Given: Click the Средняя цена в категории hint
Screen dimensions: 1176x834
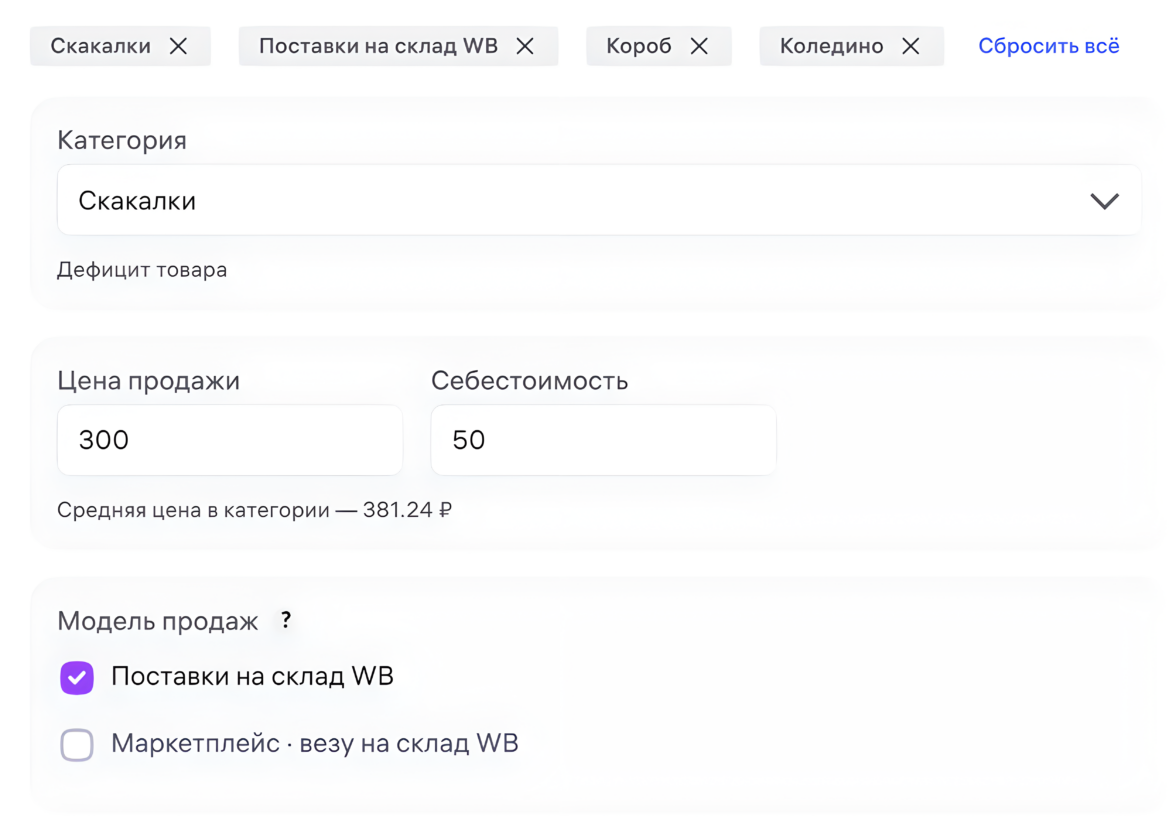Looking at the screenshot, I should 254,510.
